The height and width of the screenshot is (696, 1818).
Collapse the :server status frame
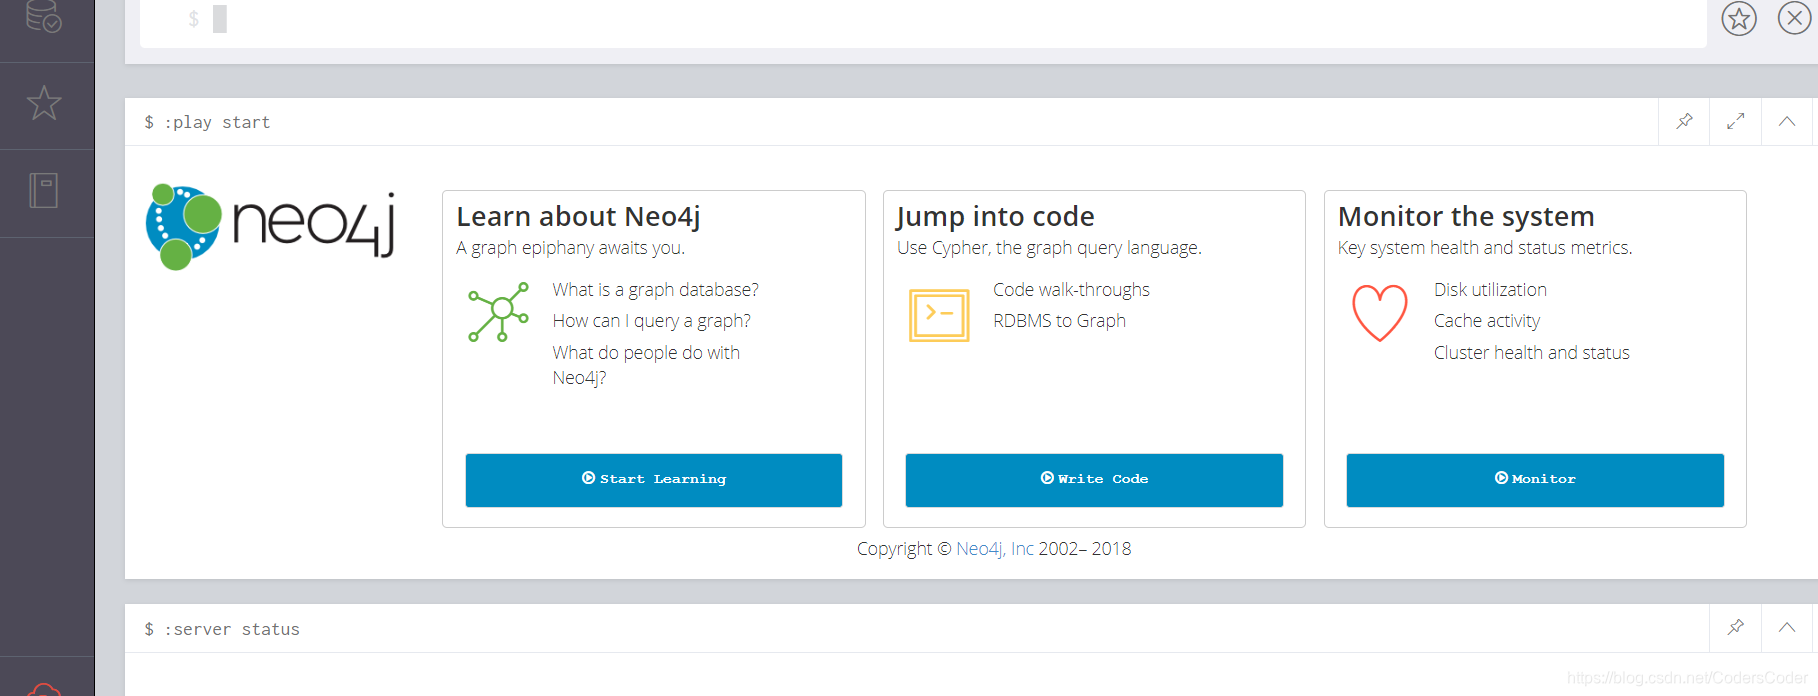click(1787, 627)
